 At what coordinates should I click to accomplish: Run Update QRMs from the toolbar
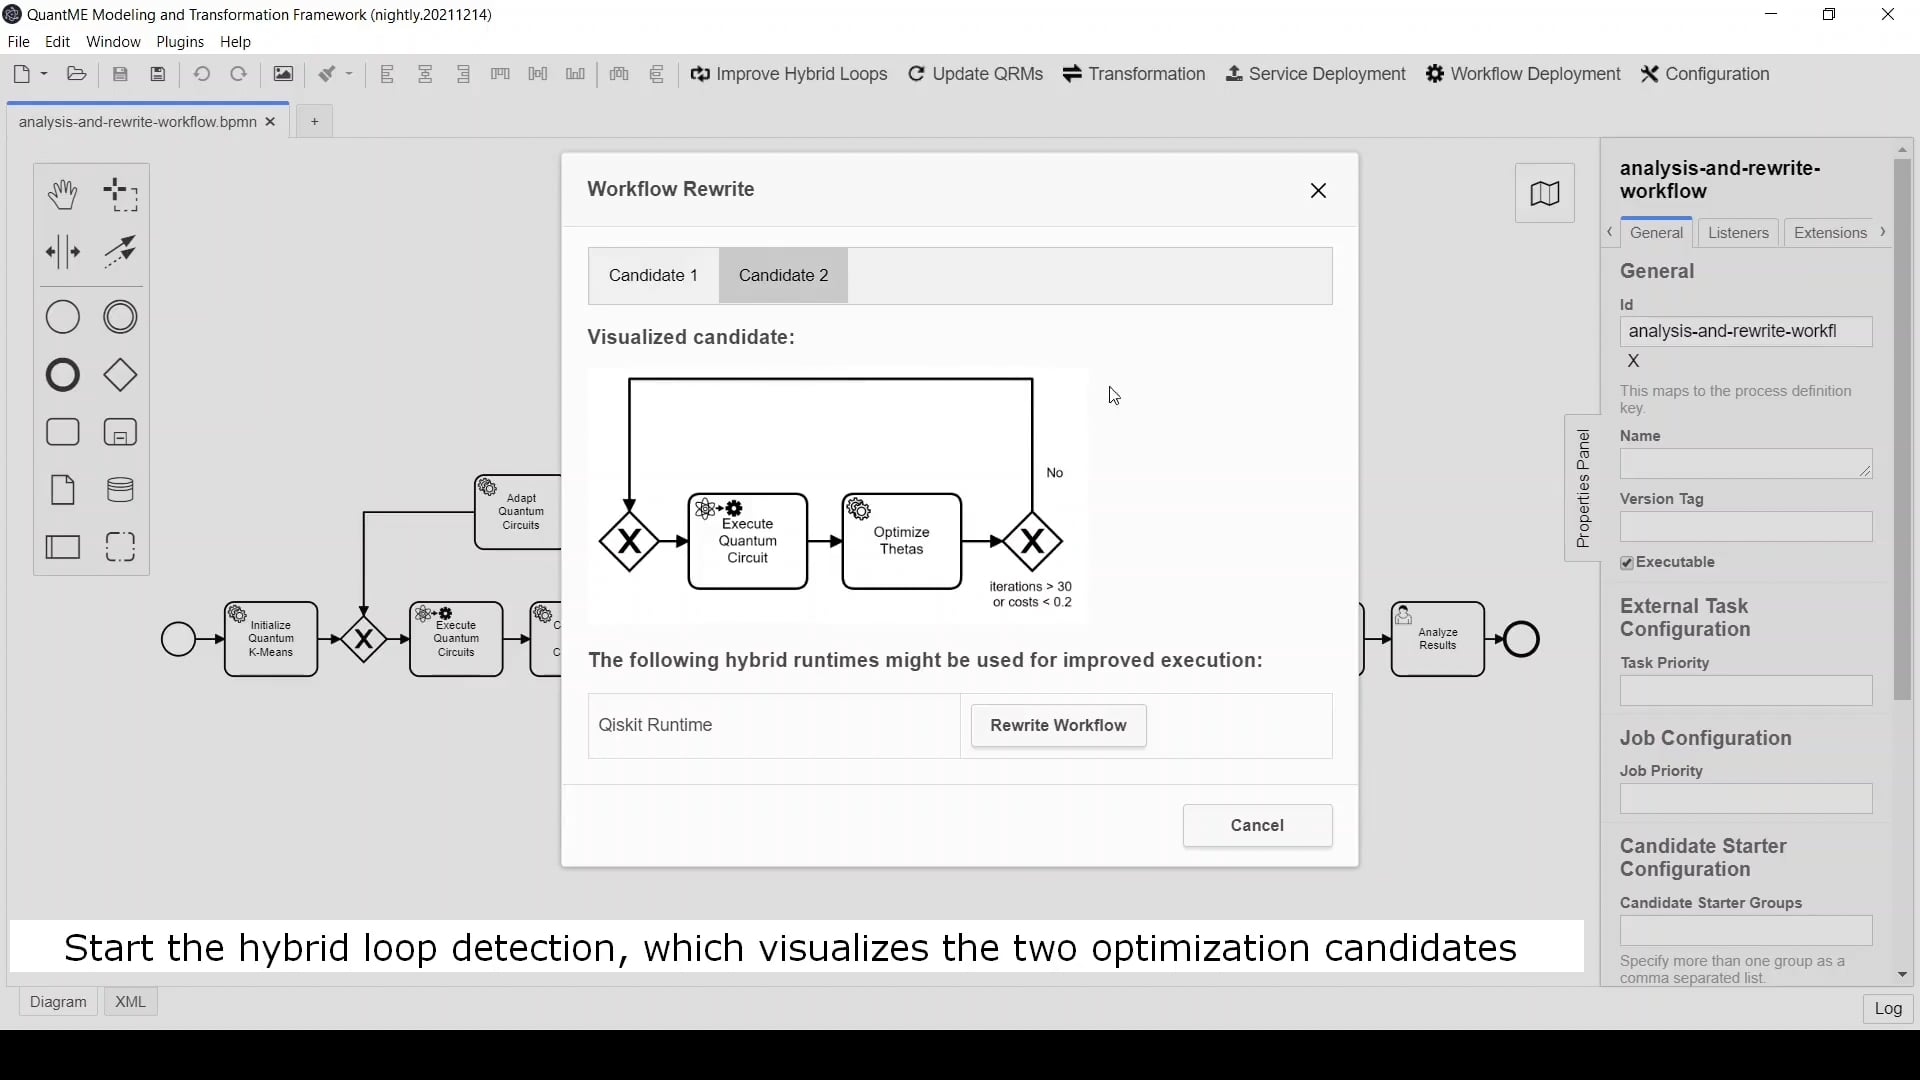[x=975, y=73]
